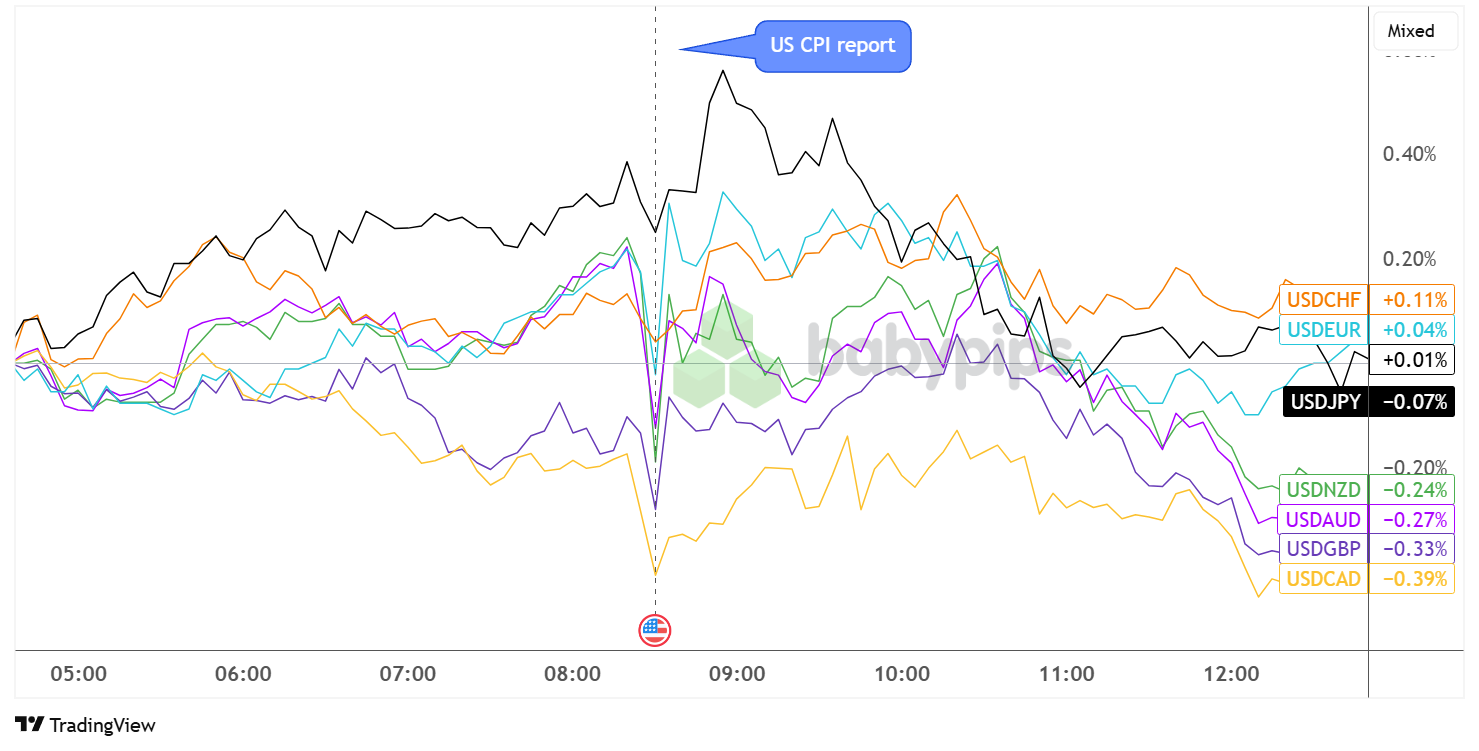
Task: Click the US flag economic event icon
Action: 655,630
